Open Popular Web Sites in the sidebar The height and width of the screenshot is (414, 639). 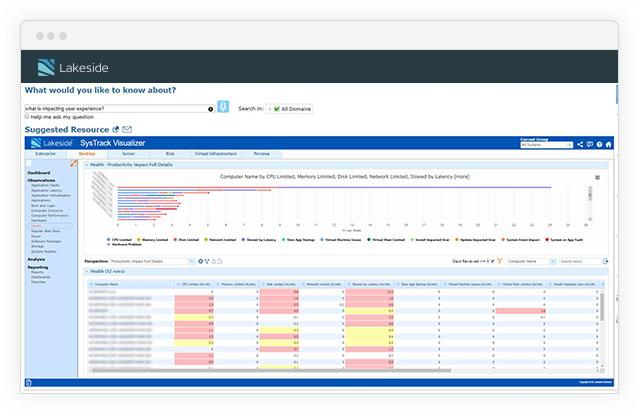click(46, 231)
